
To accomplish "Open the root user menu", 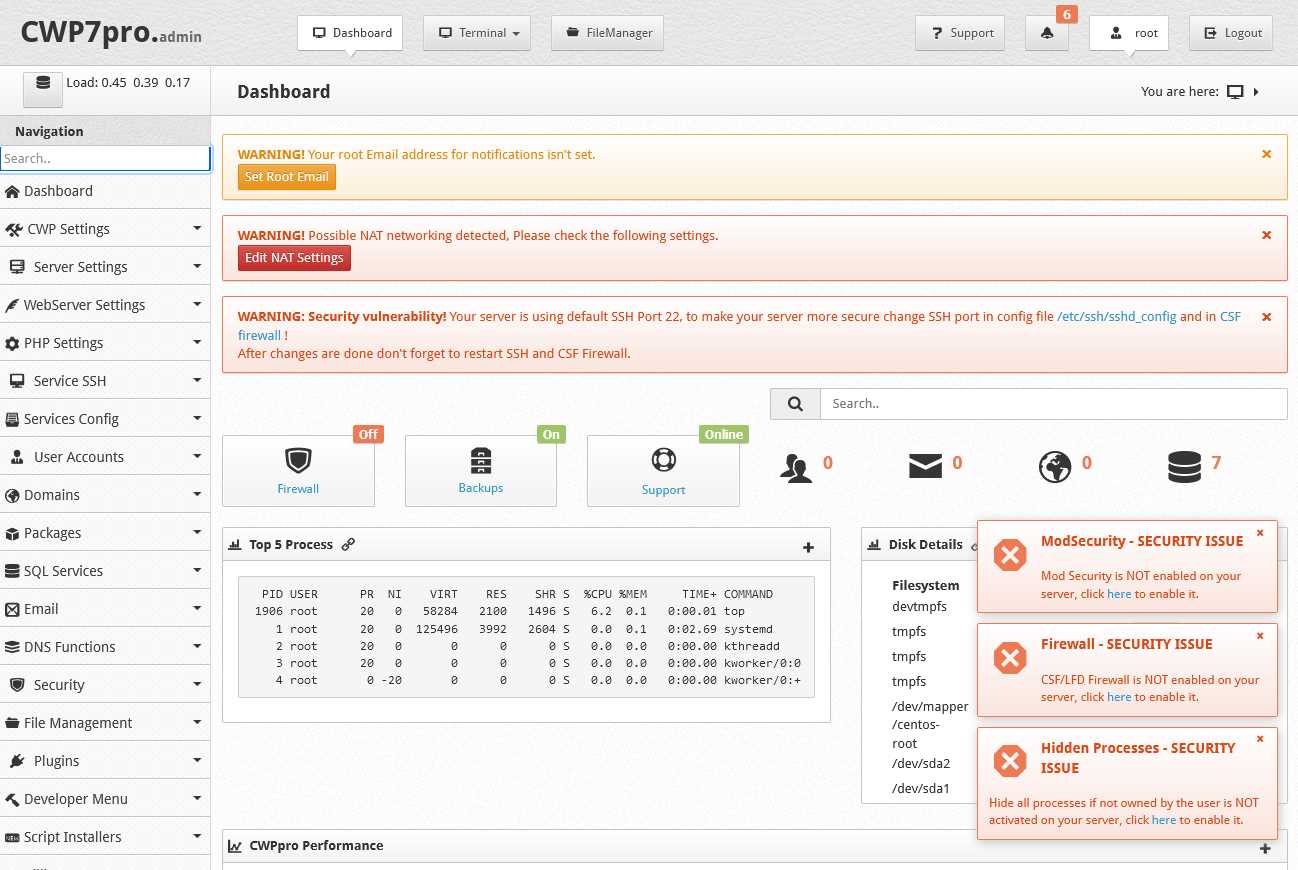I will click(1129, 33).
